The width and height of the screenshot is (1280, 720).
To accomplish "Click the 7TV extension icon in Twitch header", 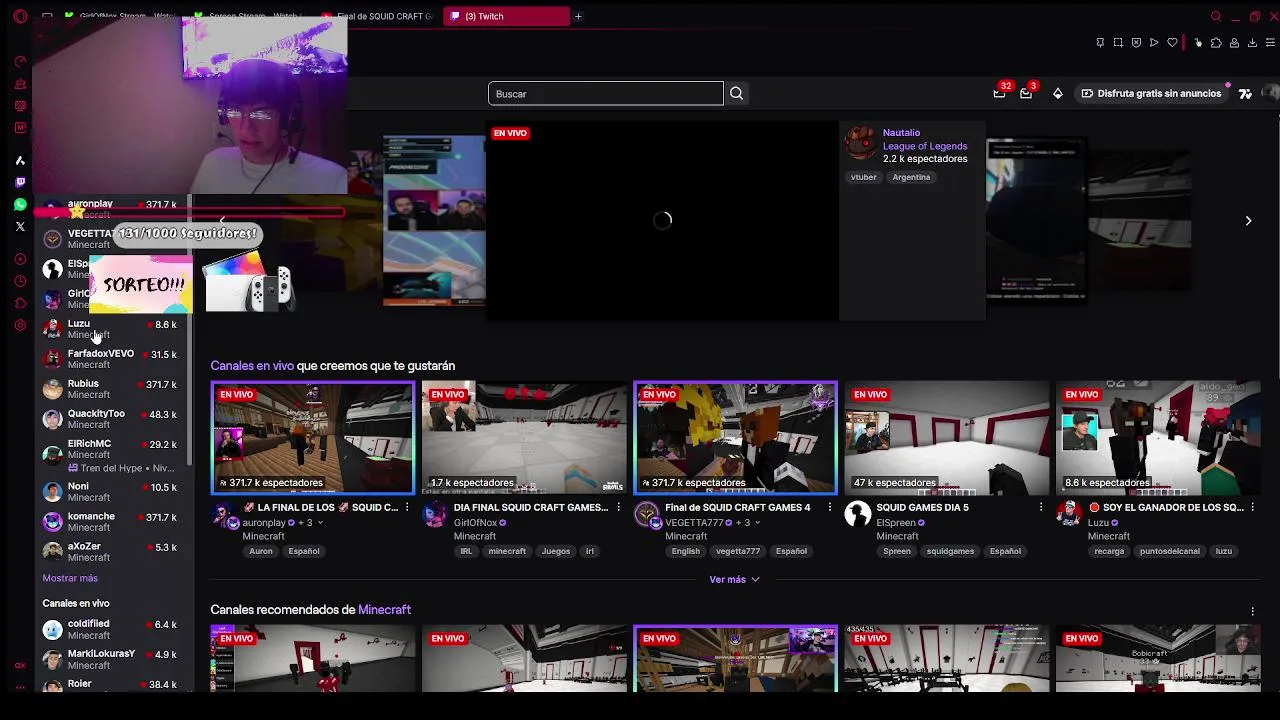I will tap(1245, 94).
